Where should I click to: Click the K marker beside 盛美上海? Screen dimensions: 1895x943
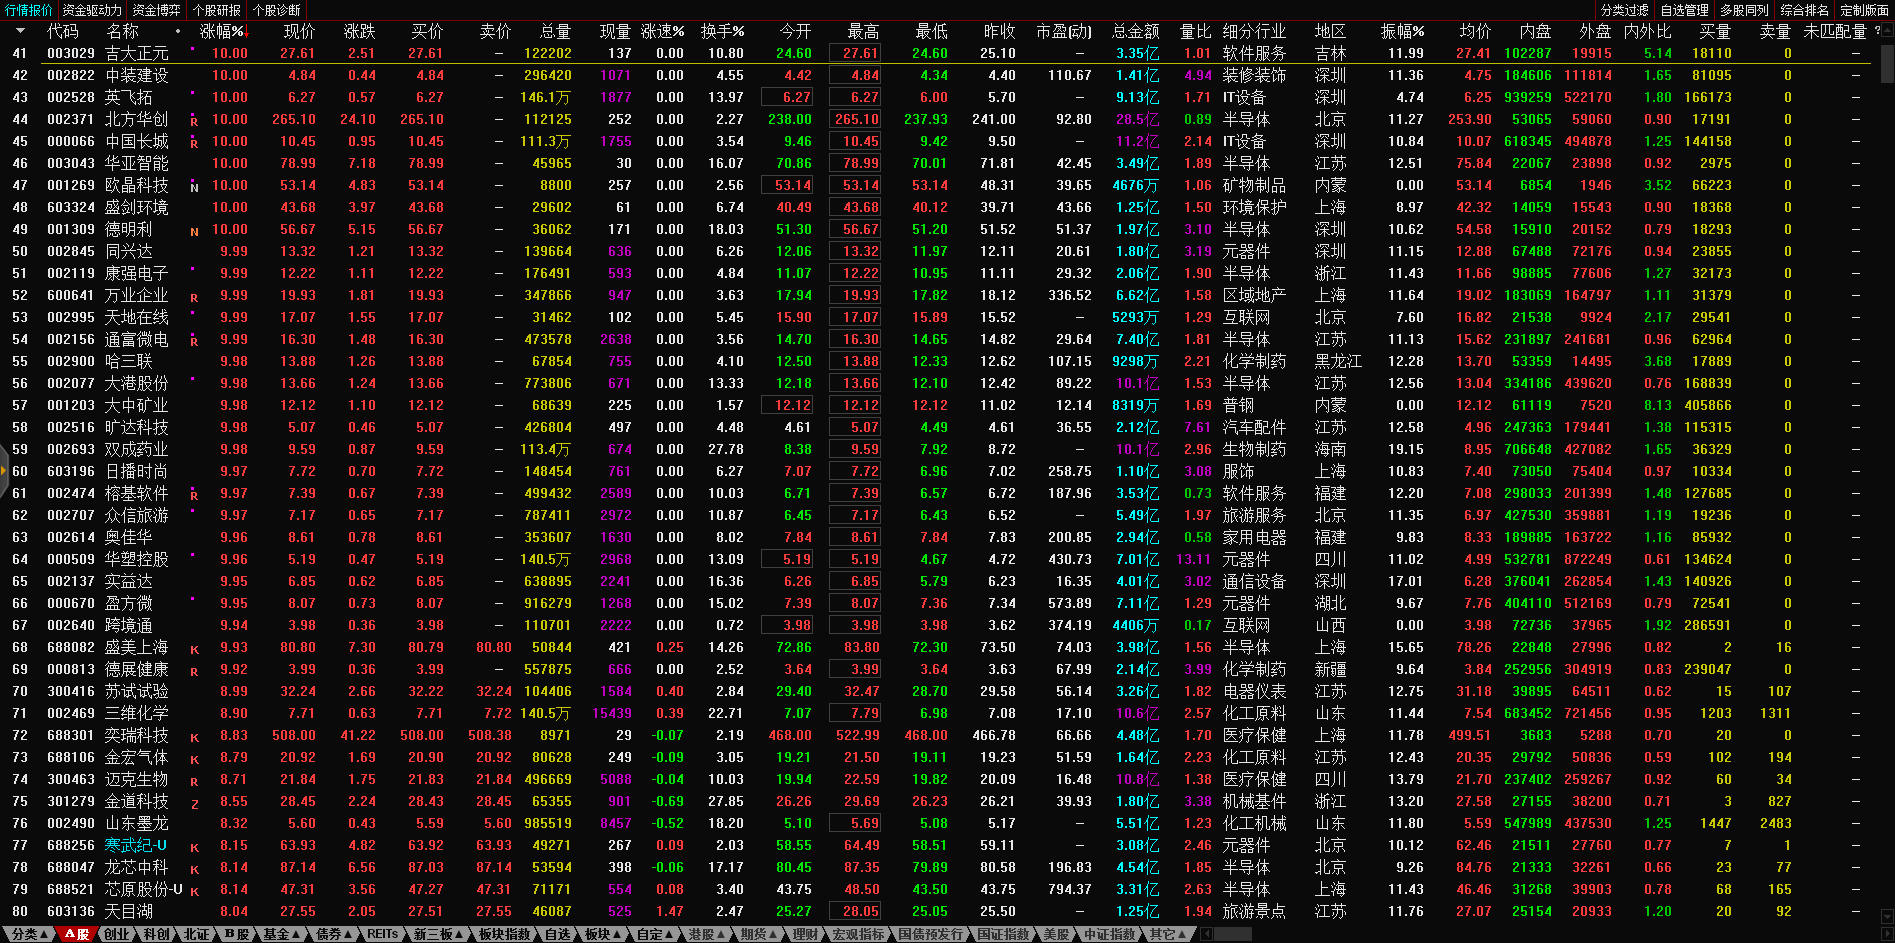(194, 649)
